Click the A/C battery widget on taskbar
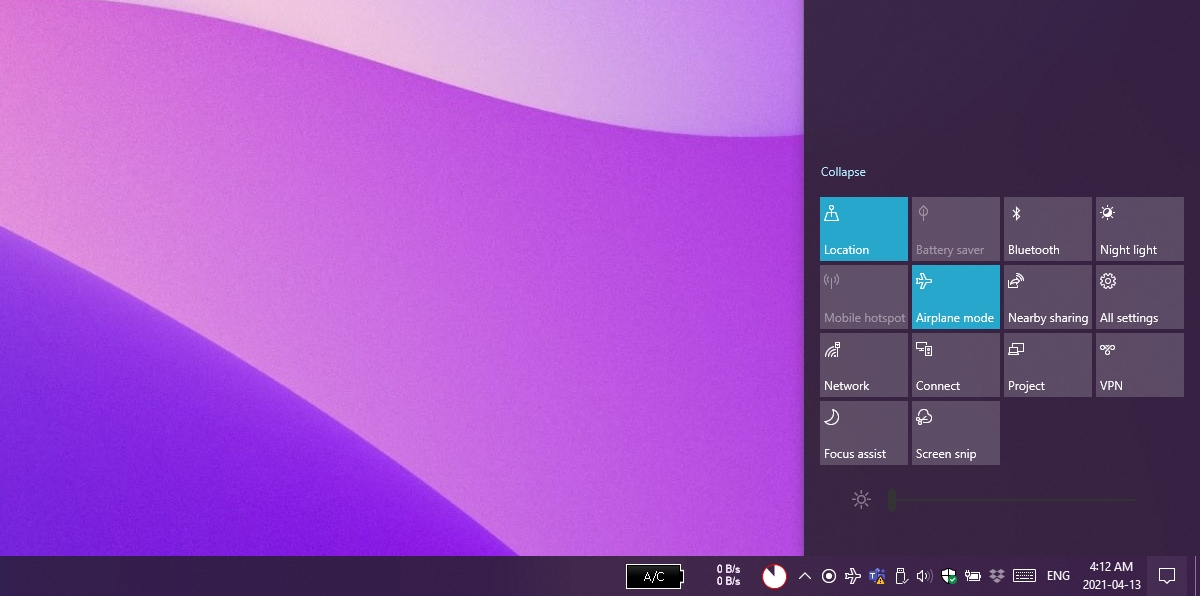 (656, 576)
